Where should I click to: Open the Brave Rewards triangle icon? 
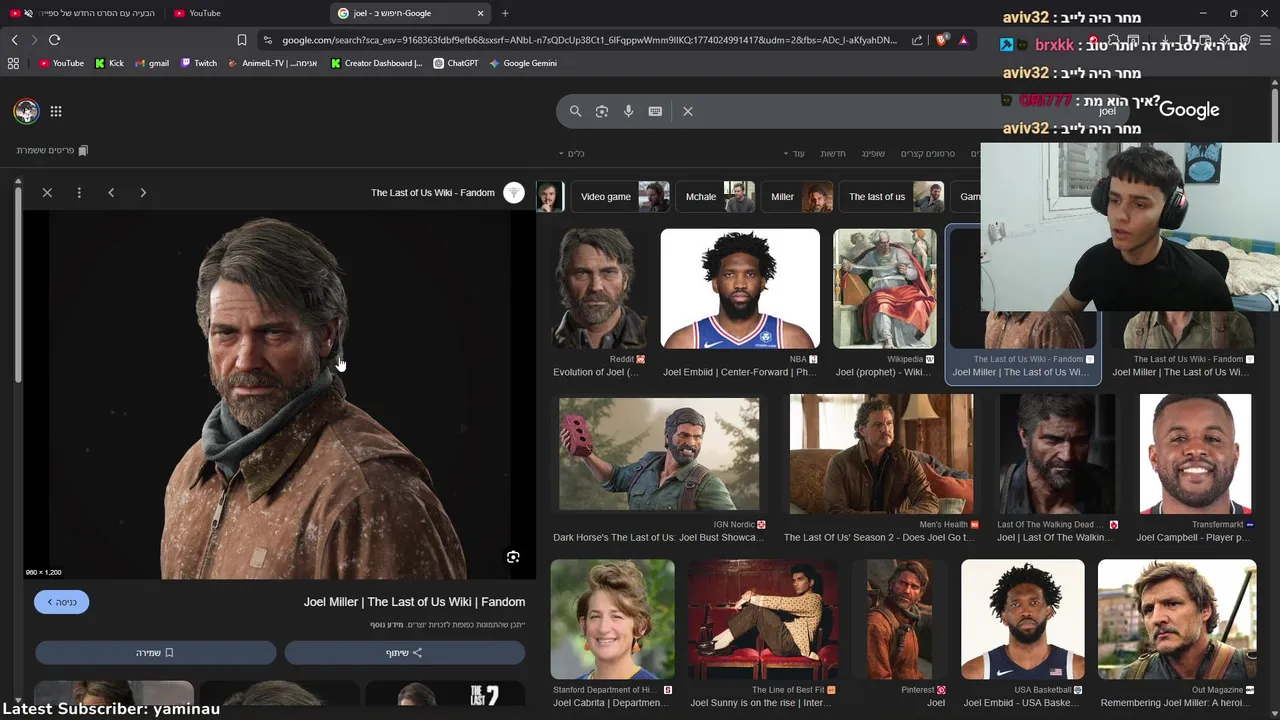(963, 40)
